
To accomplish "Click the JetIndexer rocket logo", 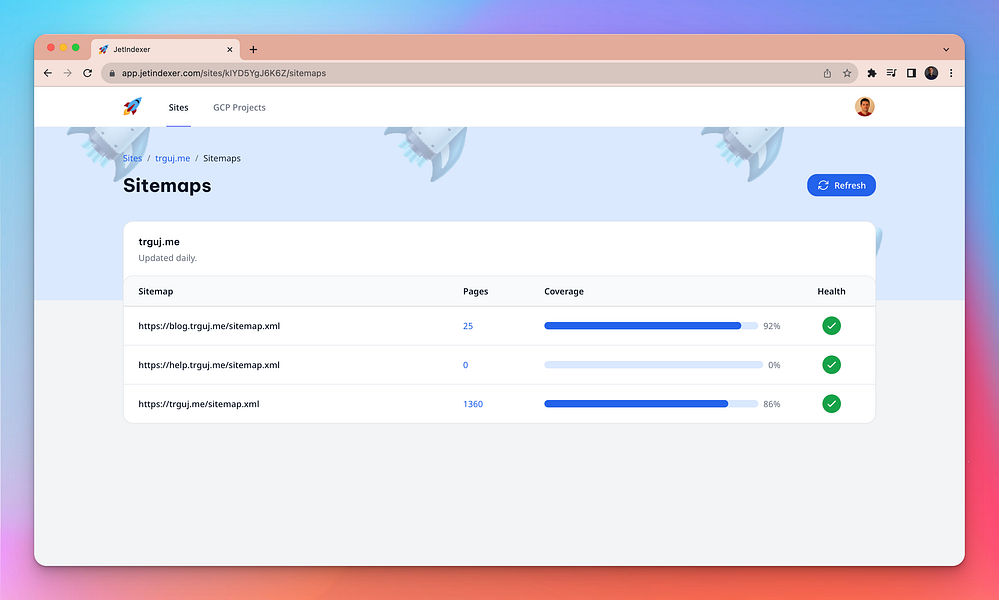I will click(133, 106).
